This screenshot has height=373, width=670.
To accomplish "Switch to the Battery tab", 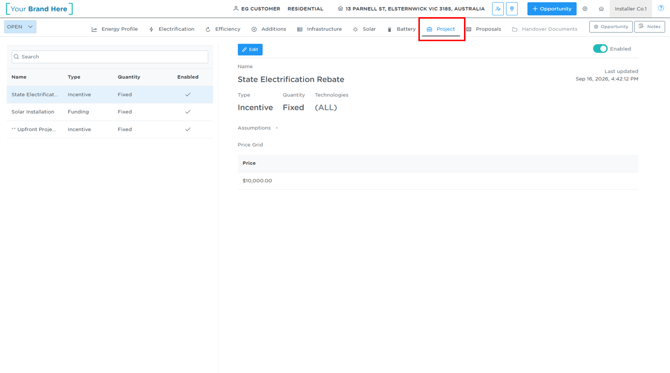I will click(x=402, y=29).
